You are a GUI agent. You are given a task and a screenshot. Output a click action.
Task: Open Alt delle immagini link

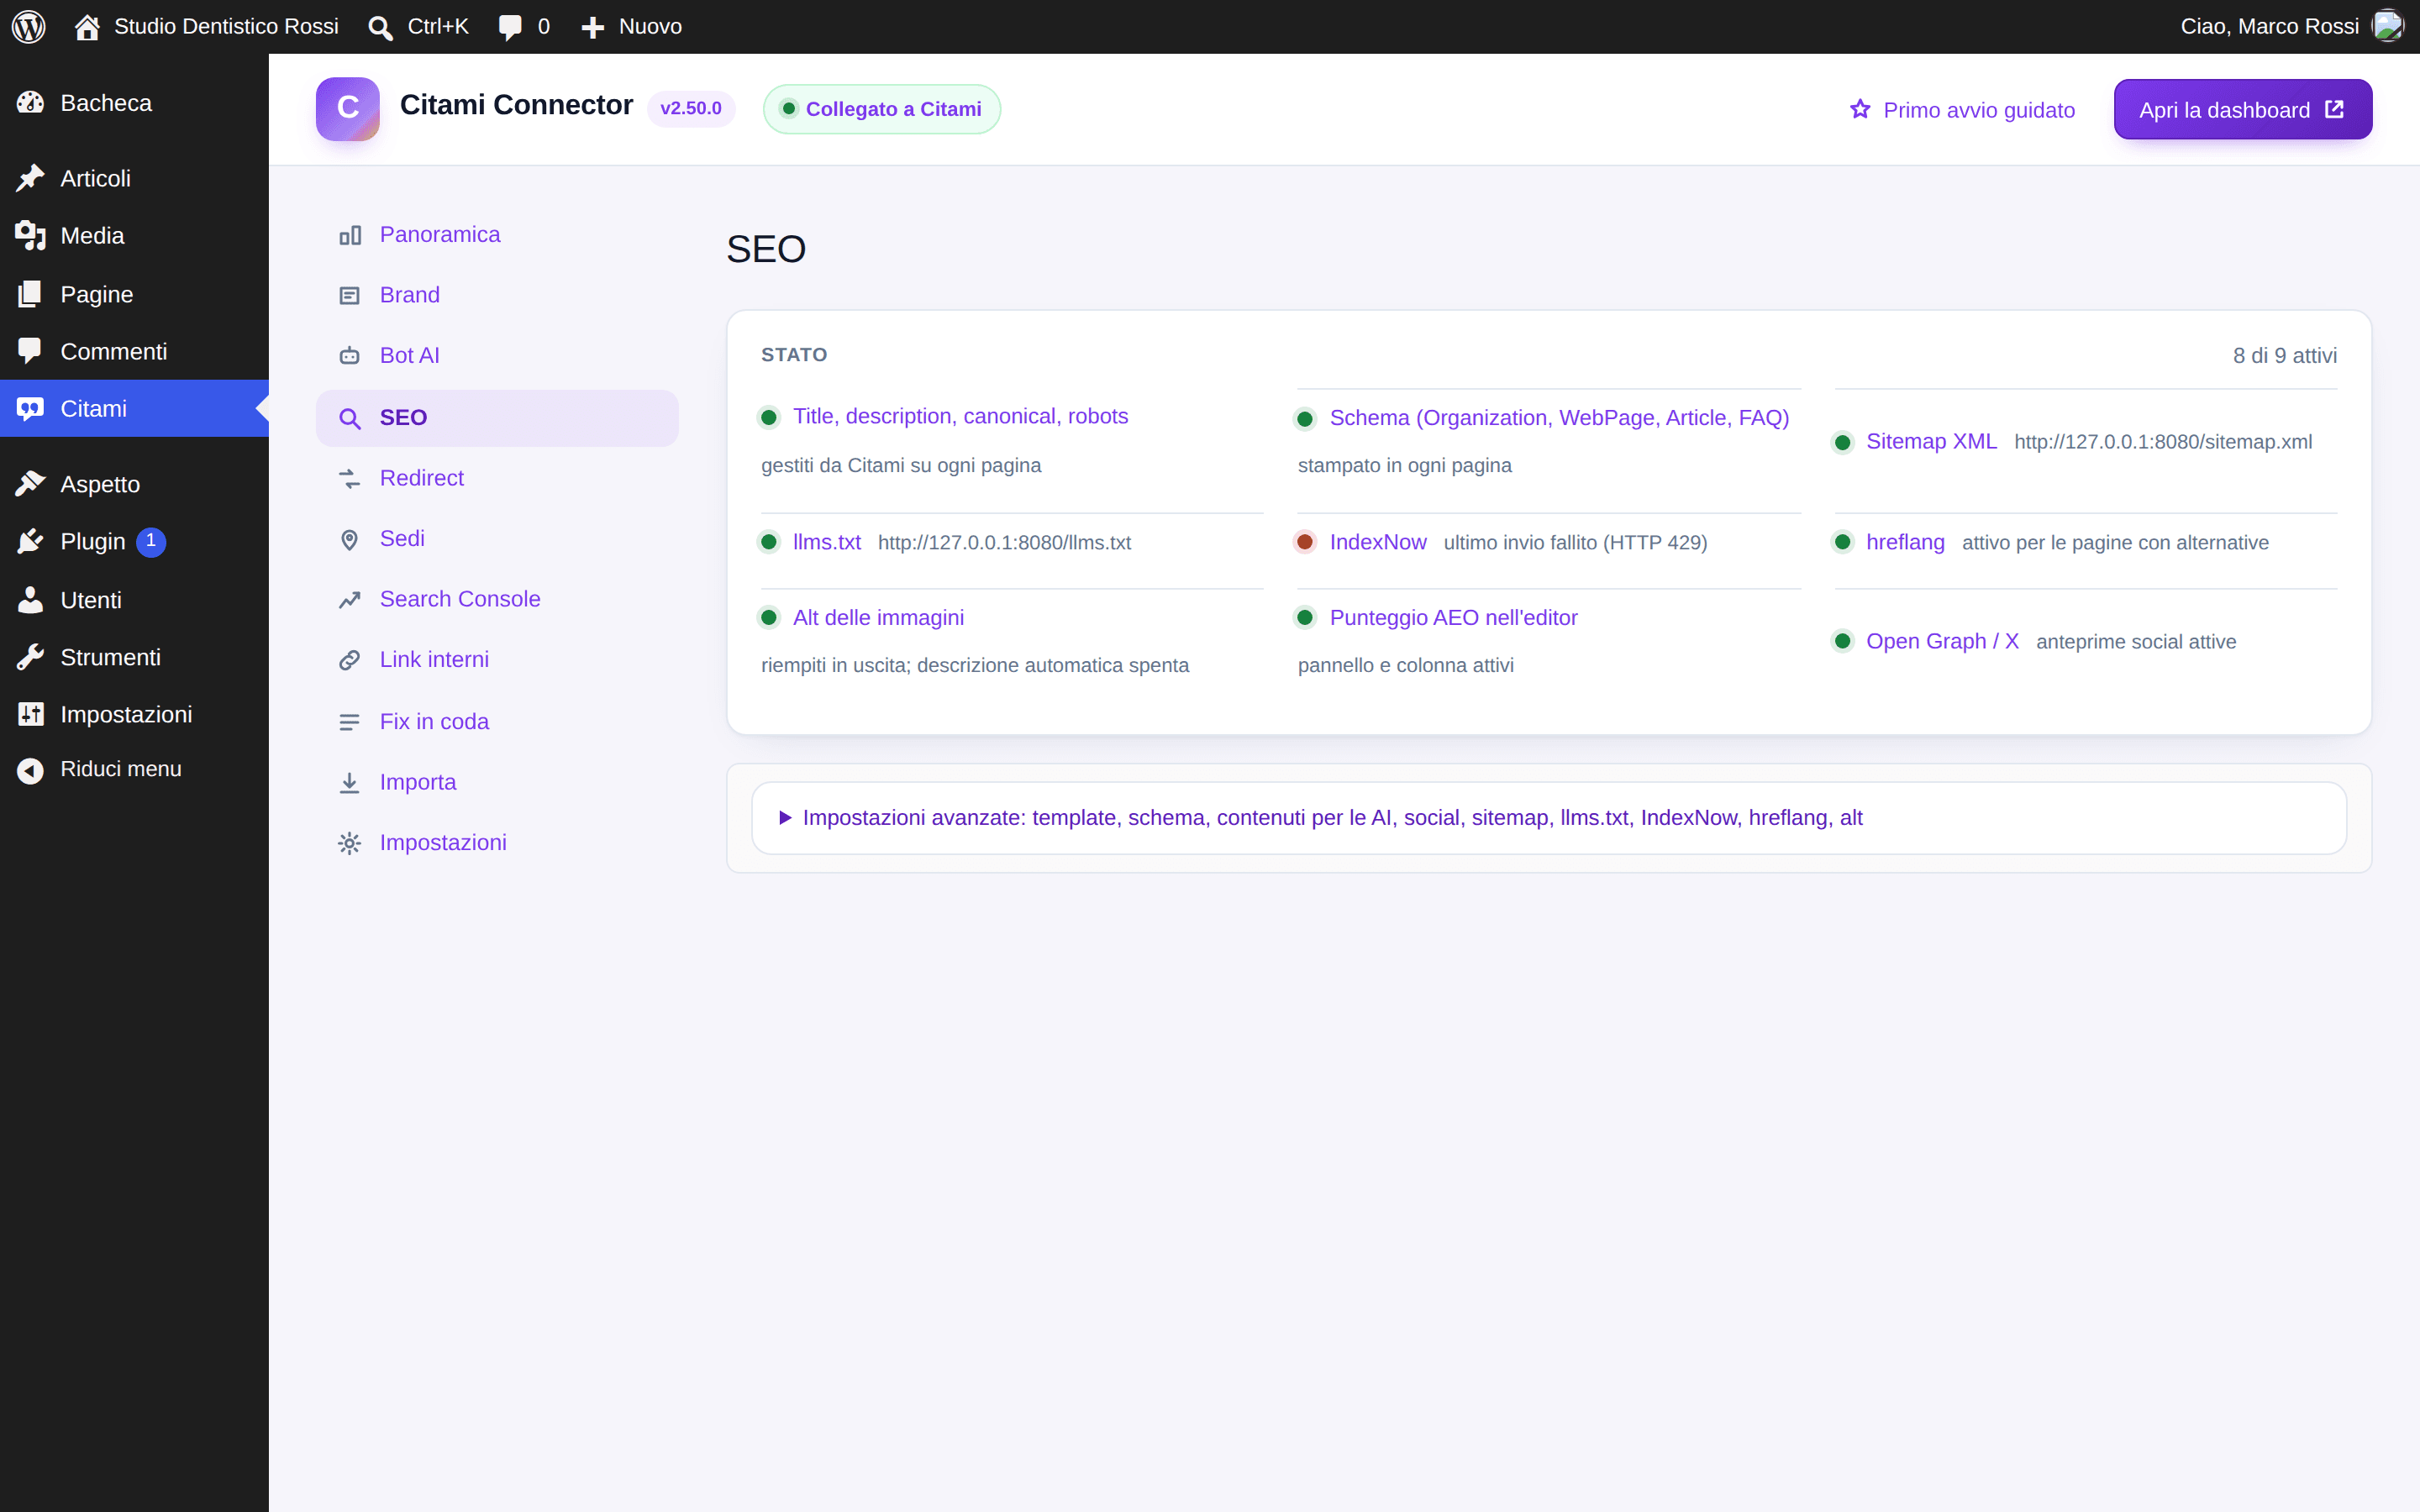(x=878, y=618)
